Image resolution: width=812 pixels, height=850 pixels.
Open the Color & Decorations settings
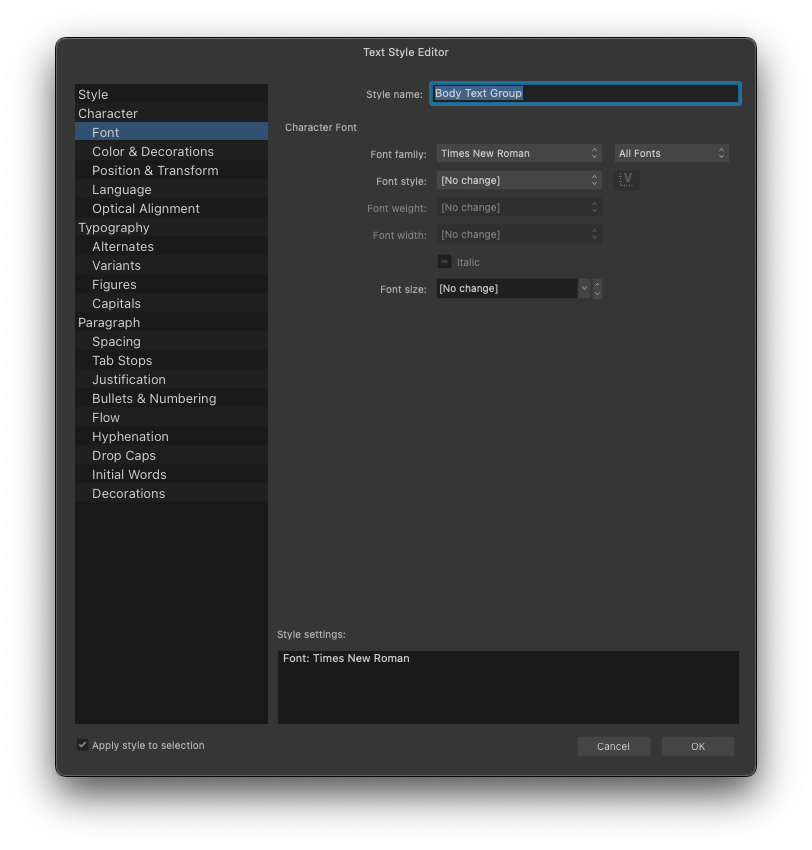click(x=170, y=151)
